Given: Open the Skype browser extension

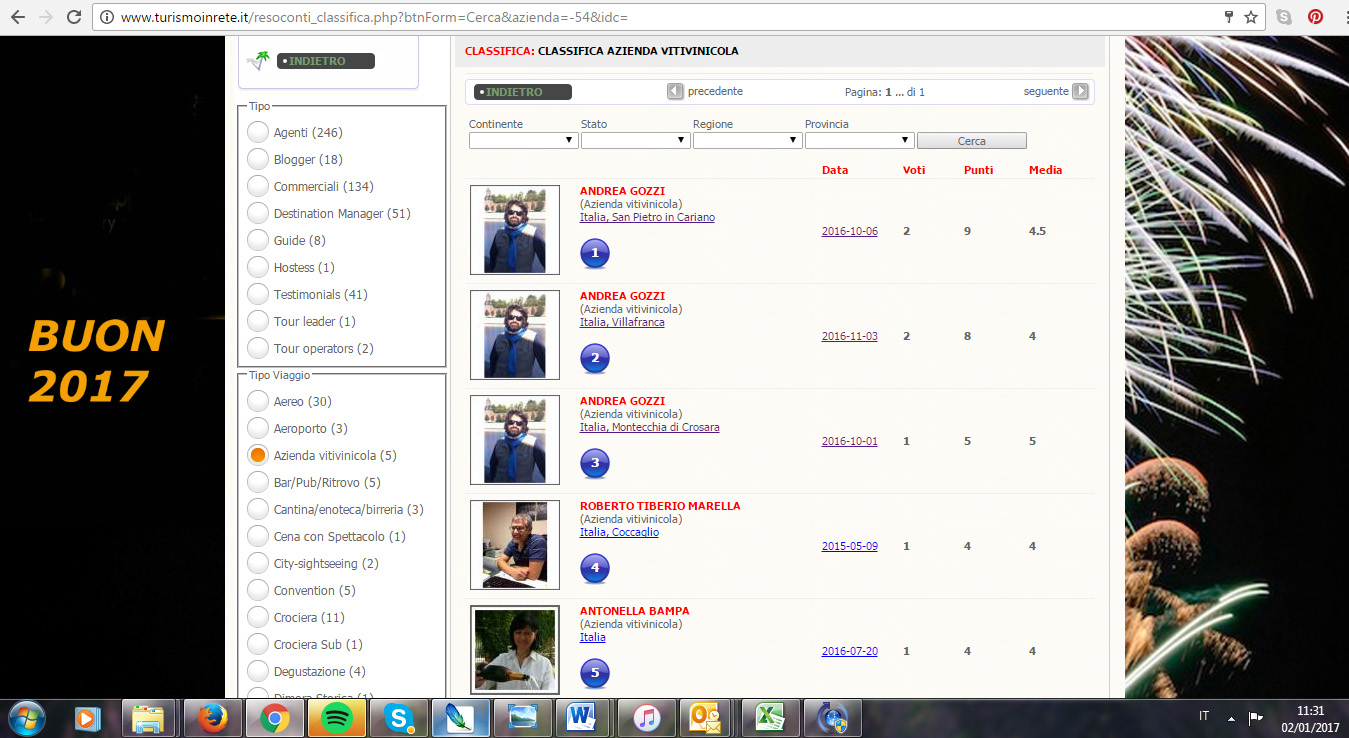Looking at the screenshot, I should click(x=1284, y=17).
